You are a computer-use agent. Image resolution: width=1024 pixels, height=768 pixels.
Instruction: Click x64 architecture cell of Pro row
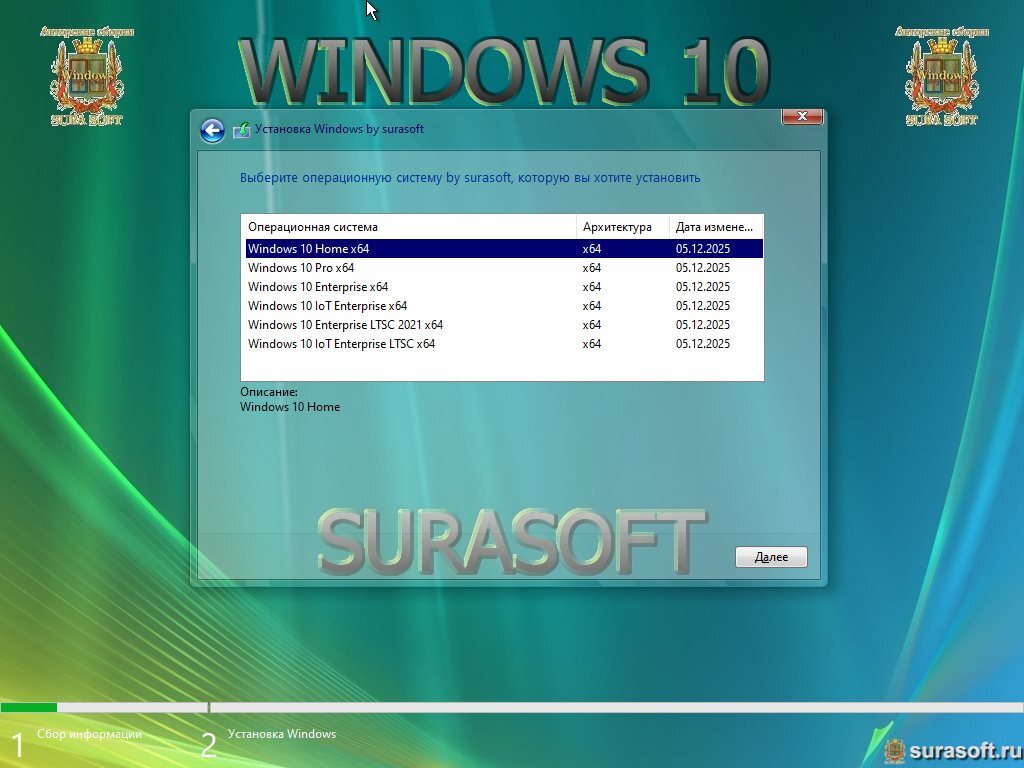(x=592, y=268)
